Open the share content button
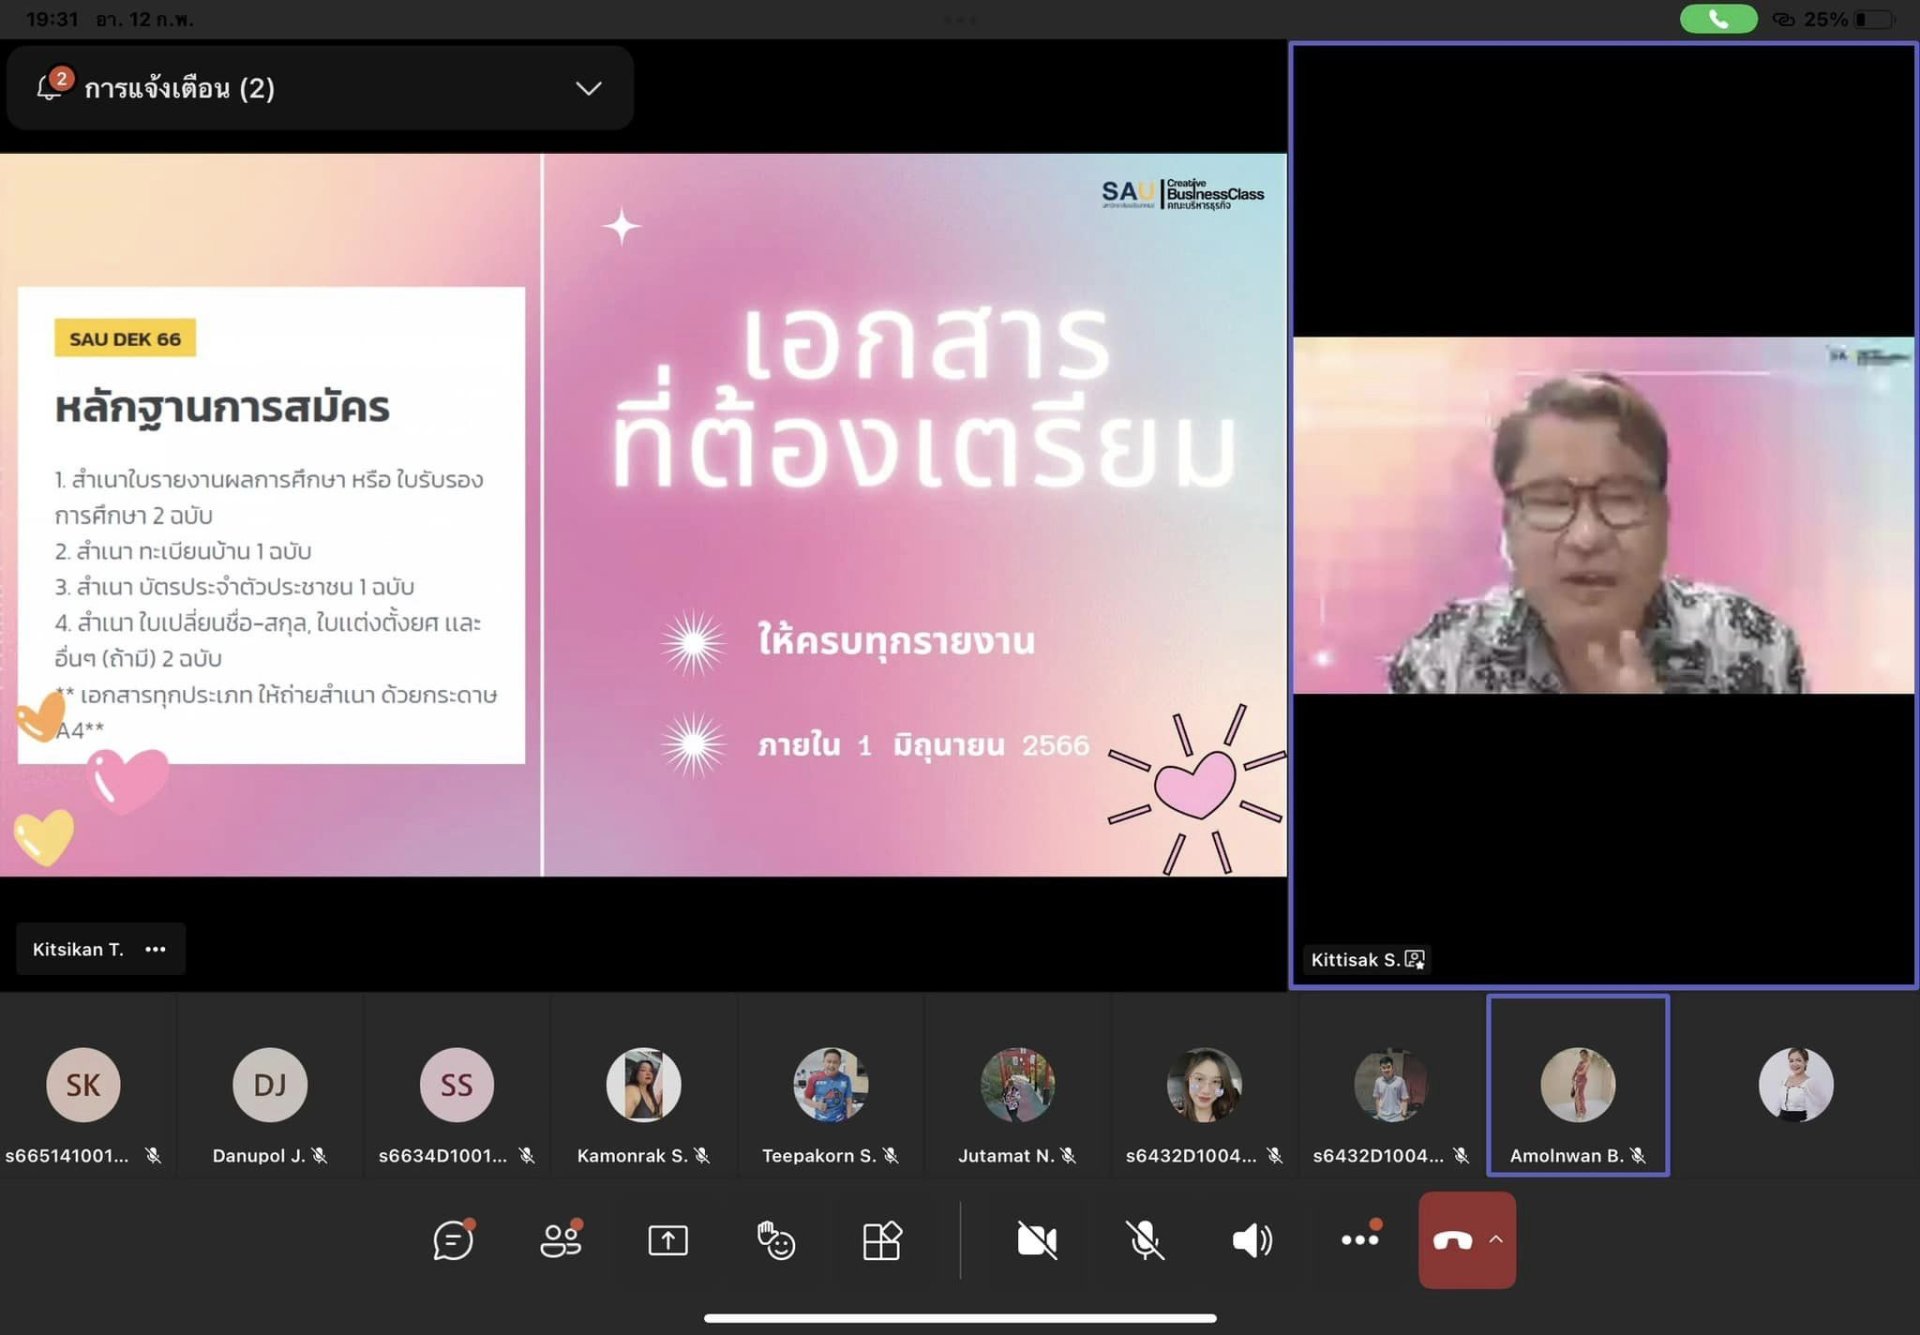Image resolution: width=1920 pixels, height=1335 pixels. [x=668, y=1241]
